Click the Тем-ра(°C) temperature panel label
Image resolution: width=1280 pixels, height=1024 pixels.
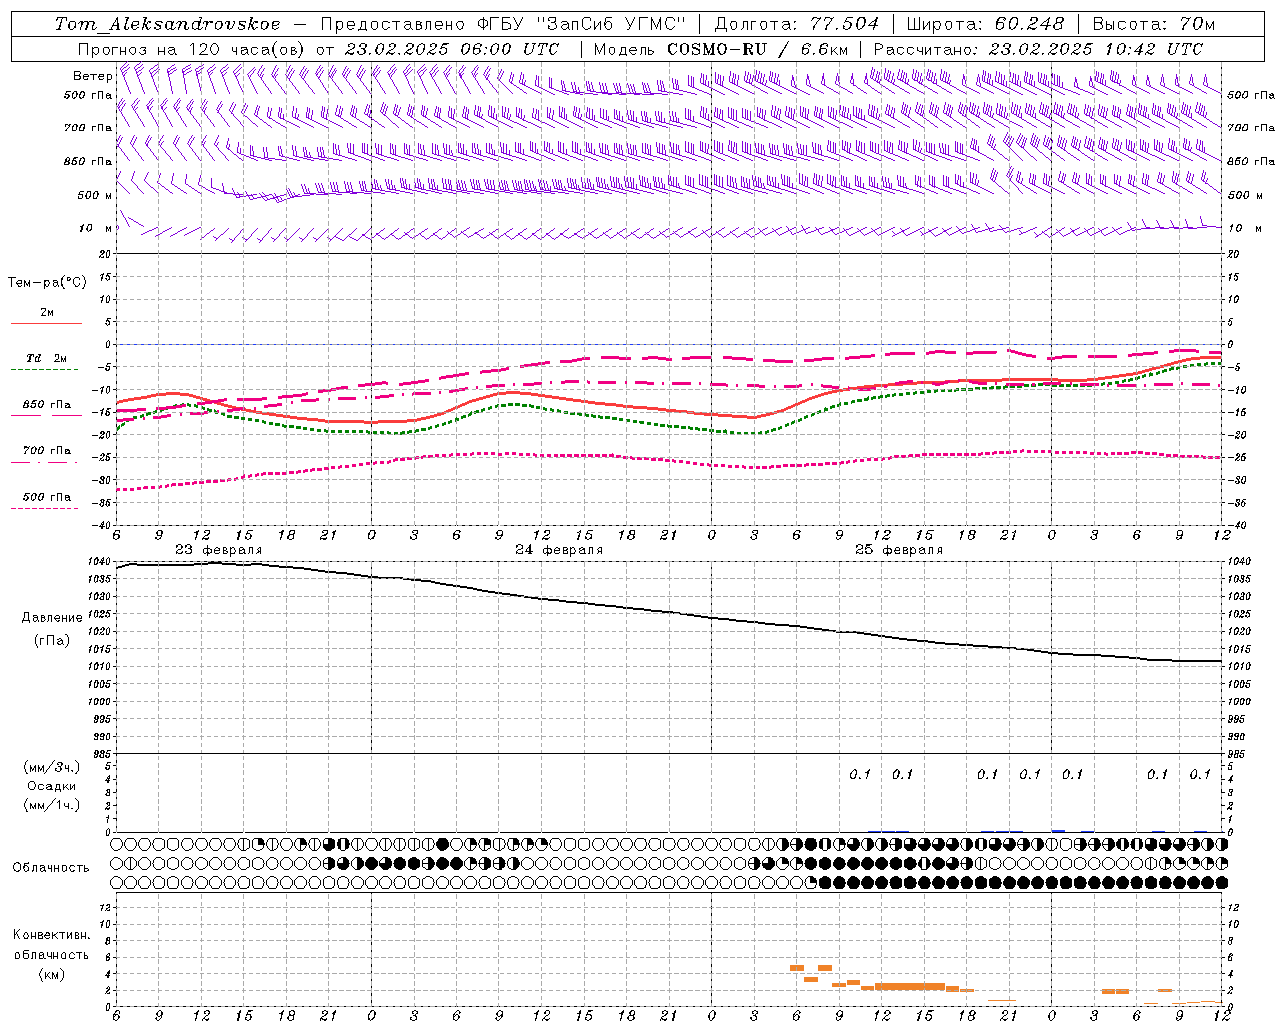pyautogui.click(x=47, y=282)
